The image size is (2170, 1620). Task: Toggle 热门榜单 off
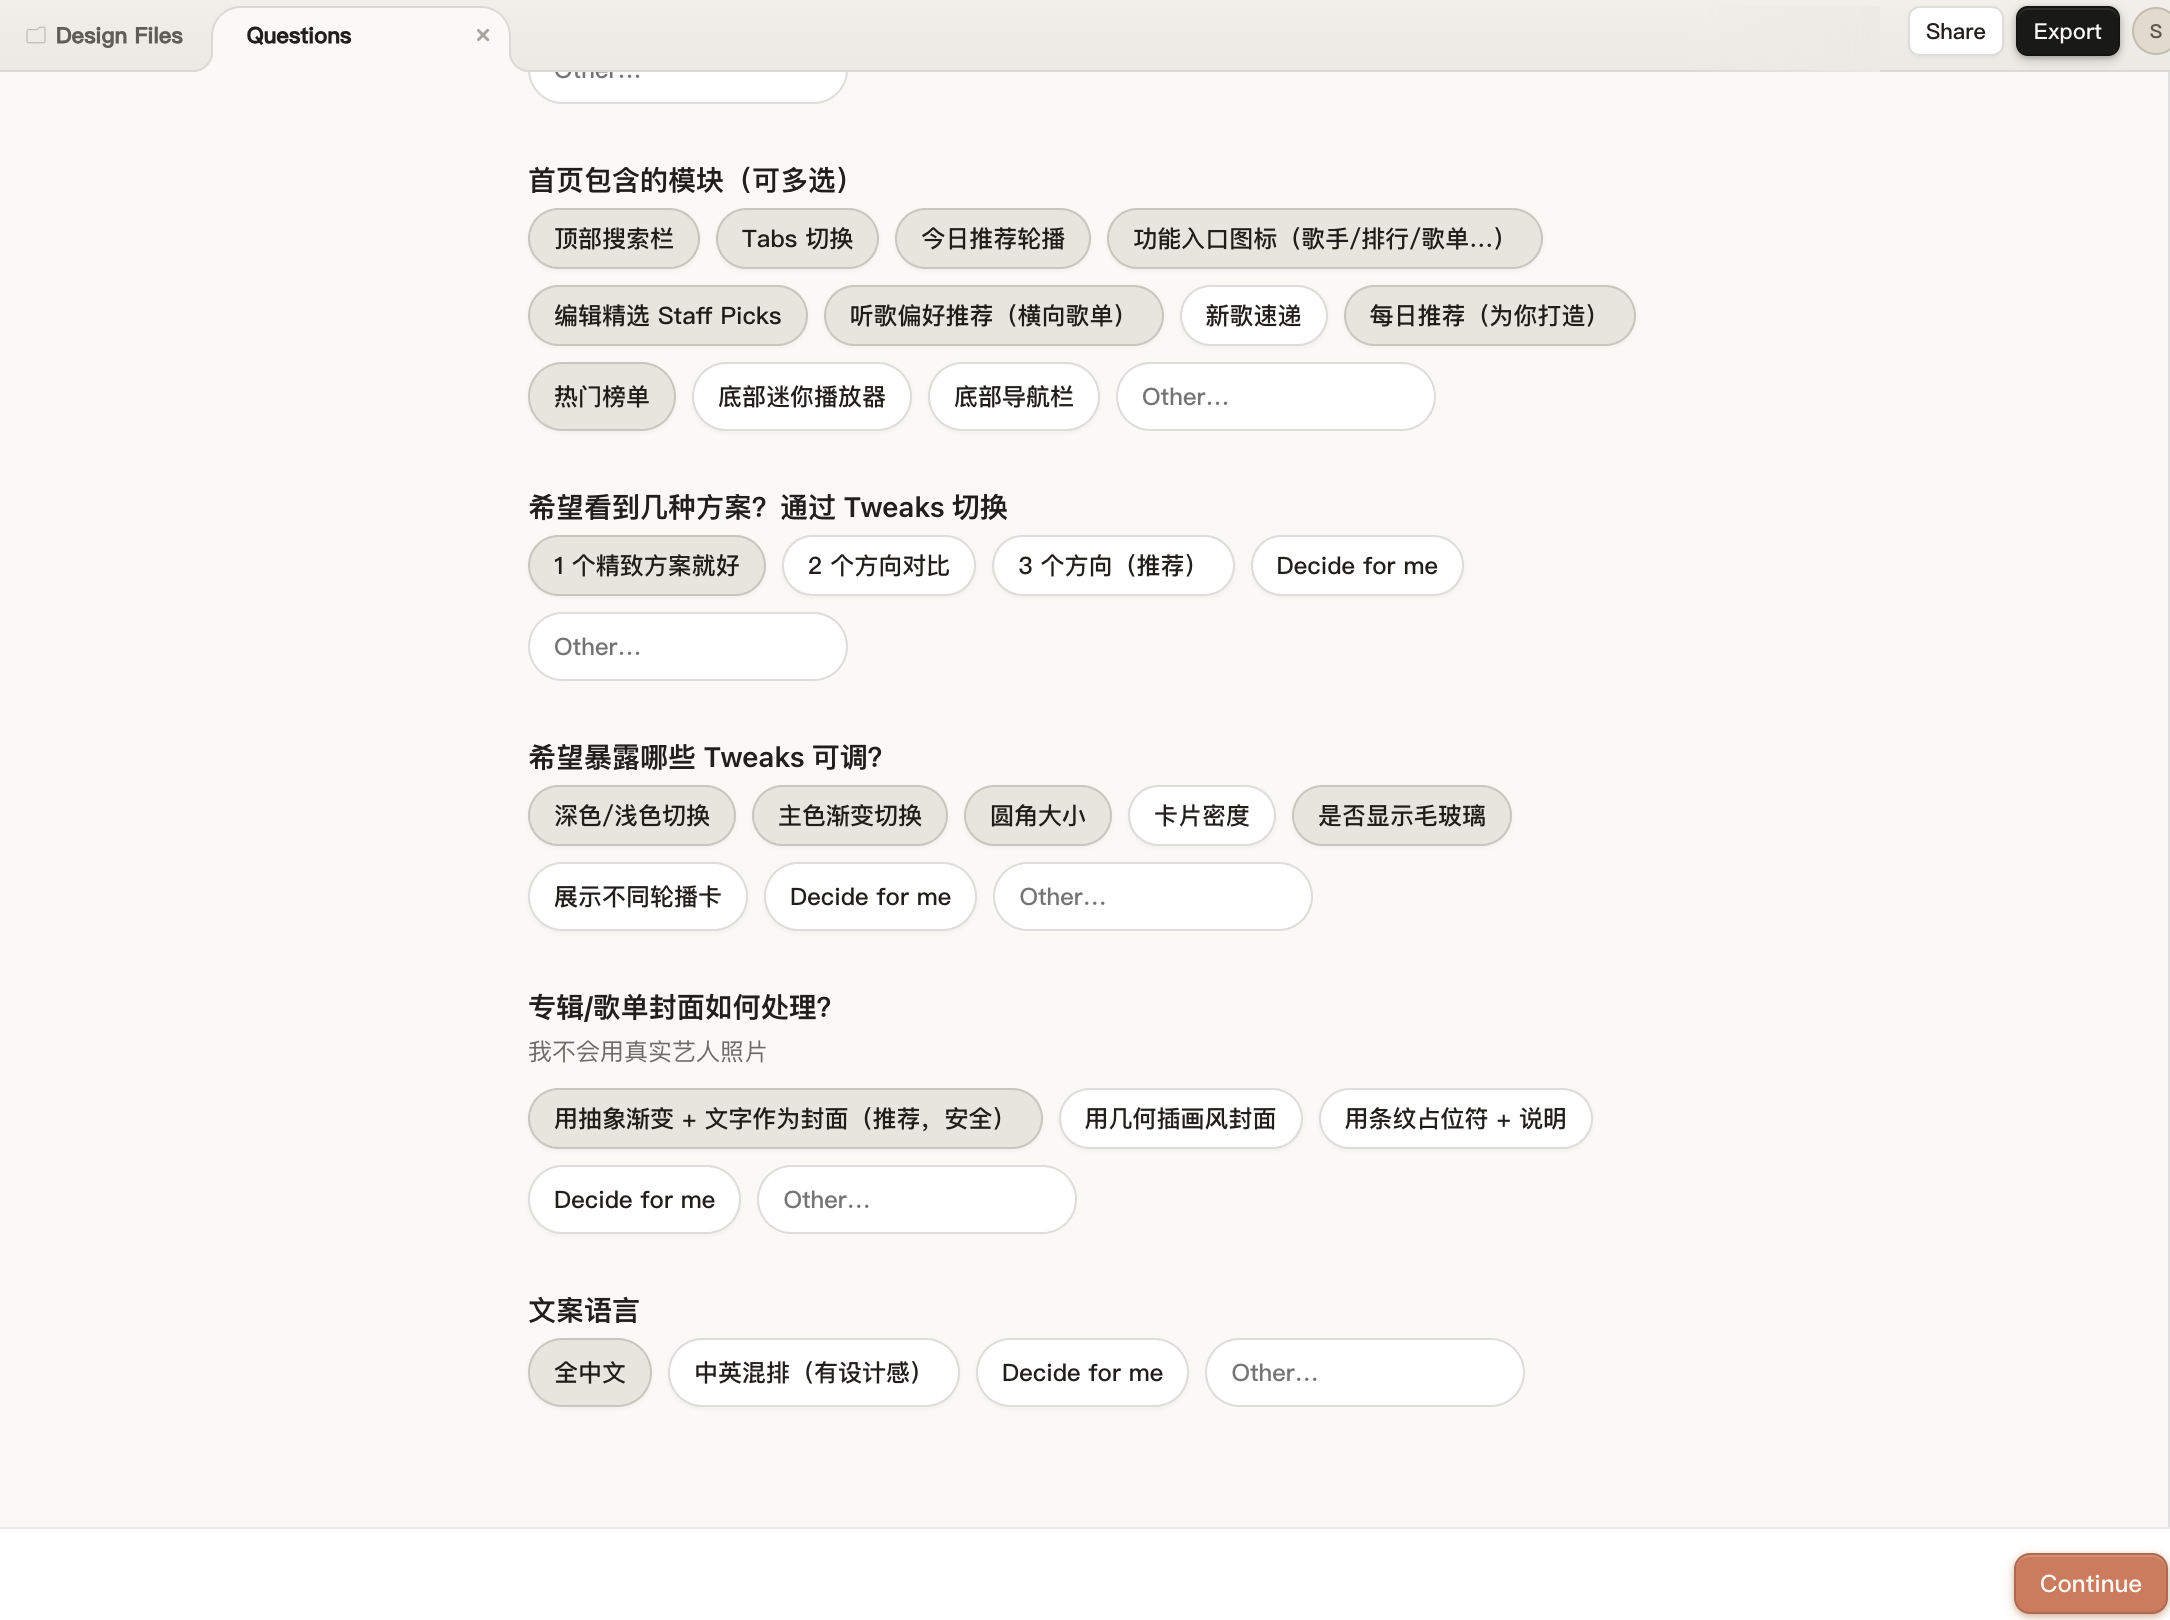pos(600,397)
